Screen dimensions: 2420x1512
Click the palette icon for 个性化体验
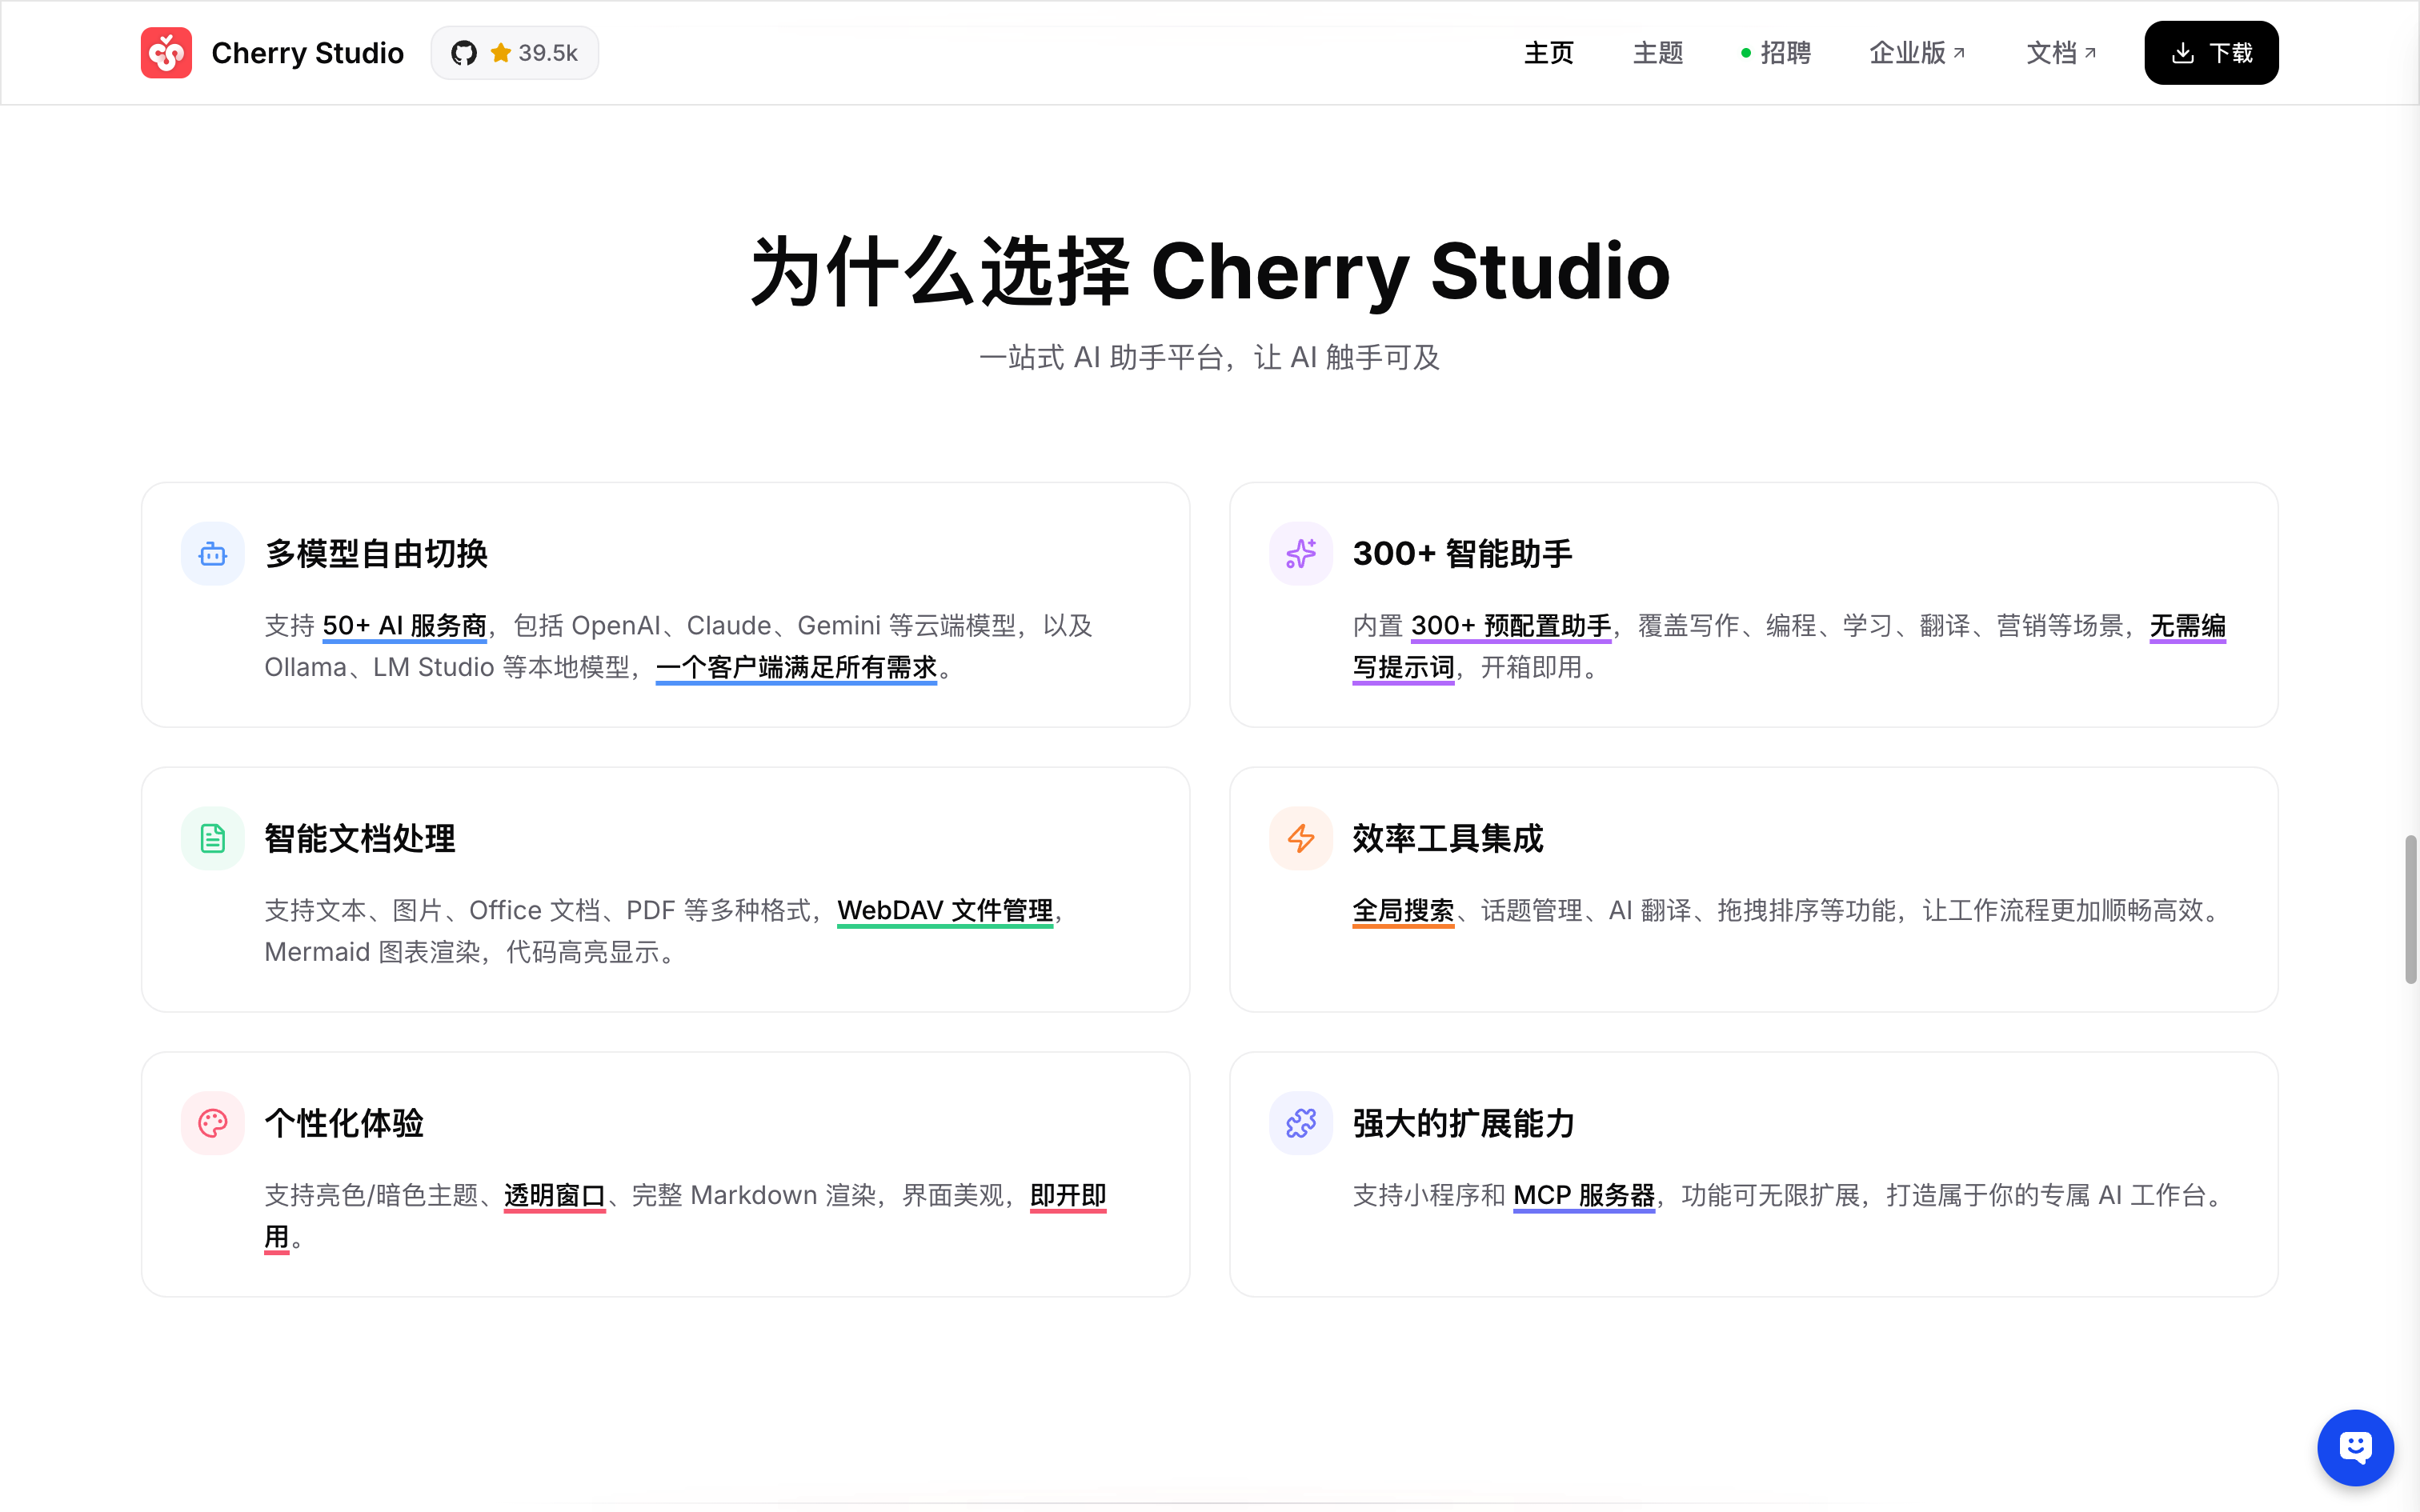[213, 1123]
